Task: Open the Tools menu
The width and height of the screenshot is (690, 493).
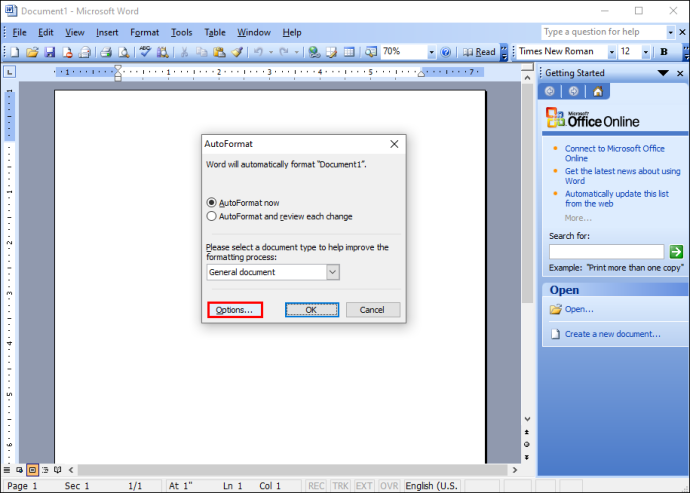Action: [181, 32]
